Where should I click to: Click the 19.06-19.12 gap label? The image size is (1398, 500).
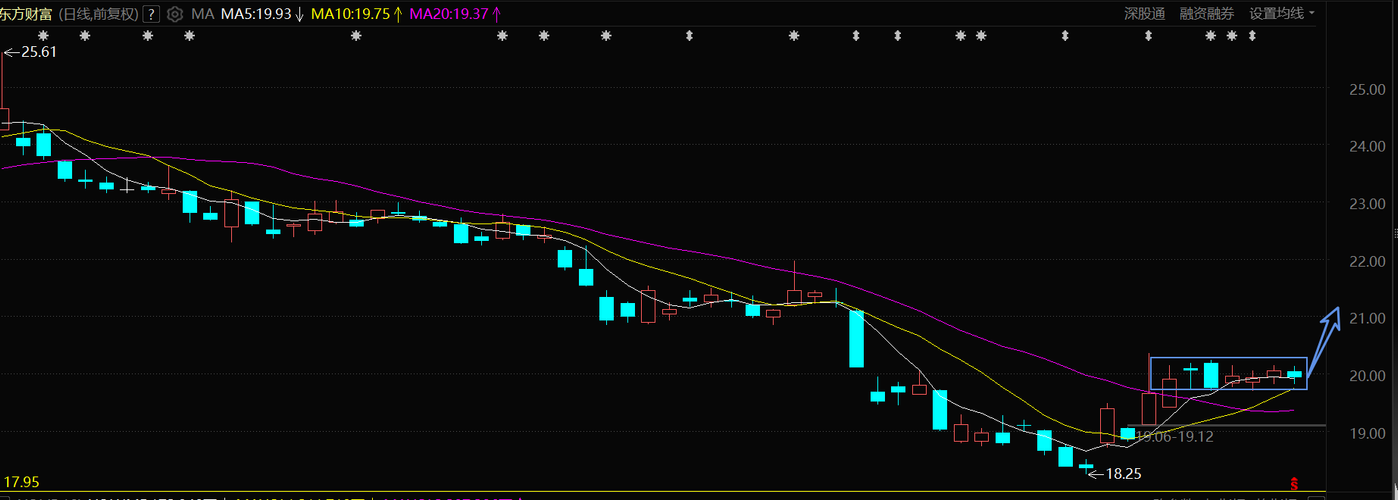pyautogui.click(x=1175, y=437)
